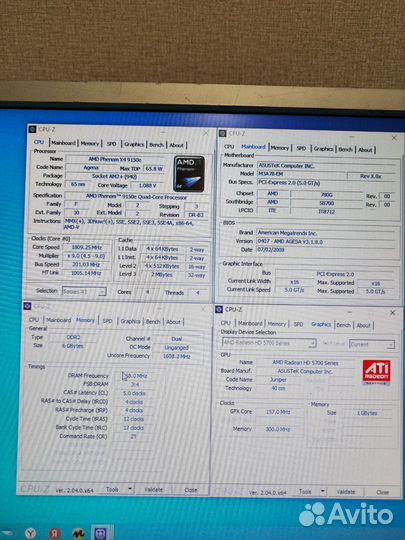This screenshot has height=540, width=405.
Task: Click the AMD Phenom processor logo
Action: pos(189,173)
